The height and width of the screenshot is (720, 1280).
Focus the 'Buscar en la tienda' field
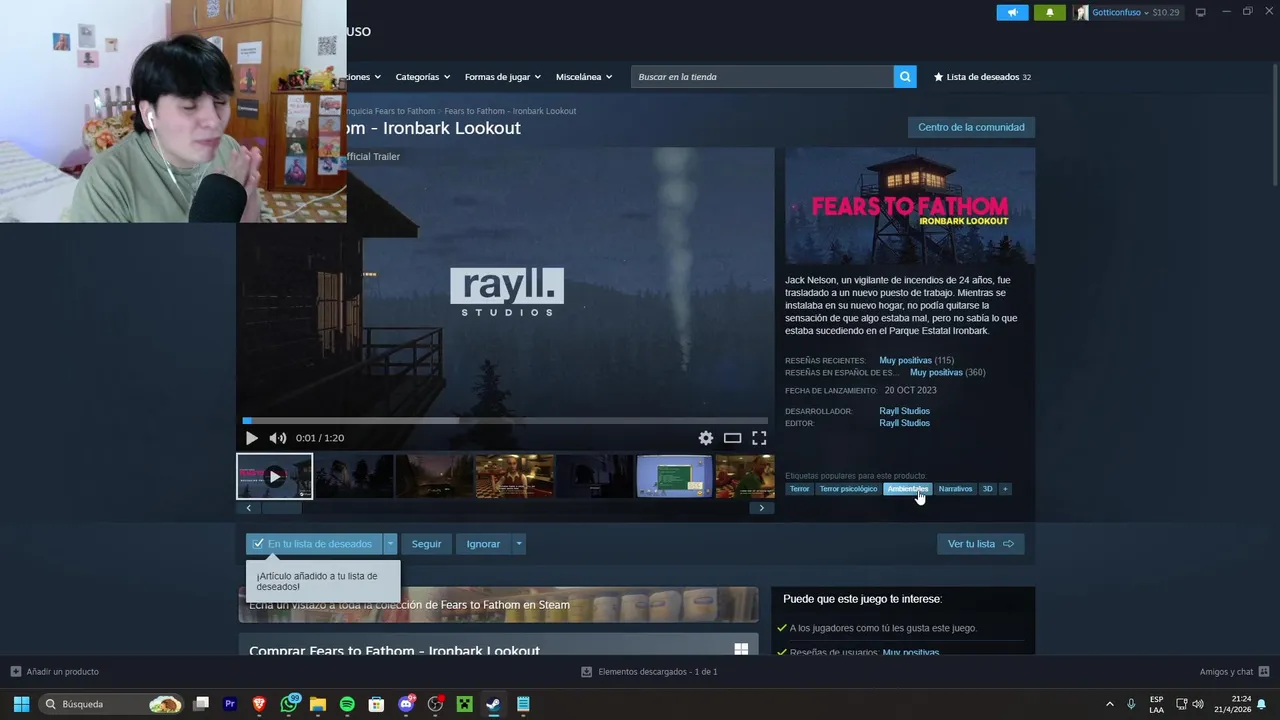[762, 77]
